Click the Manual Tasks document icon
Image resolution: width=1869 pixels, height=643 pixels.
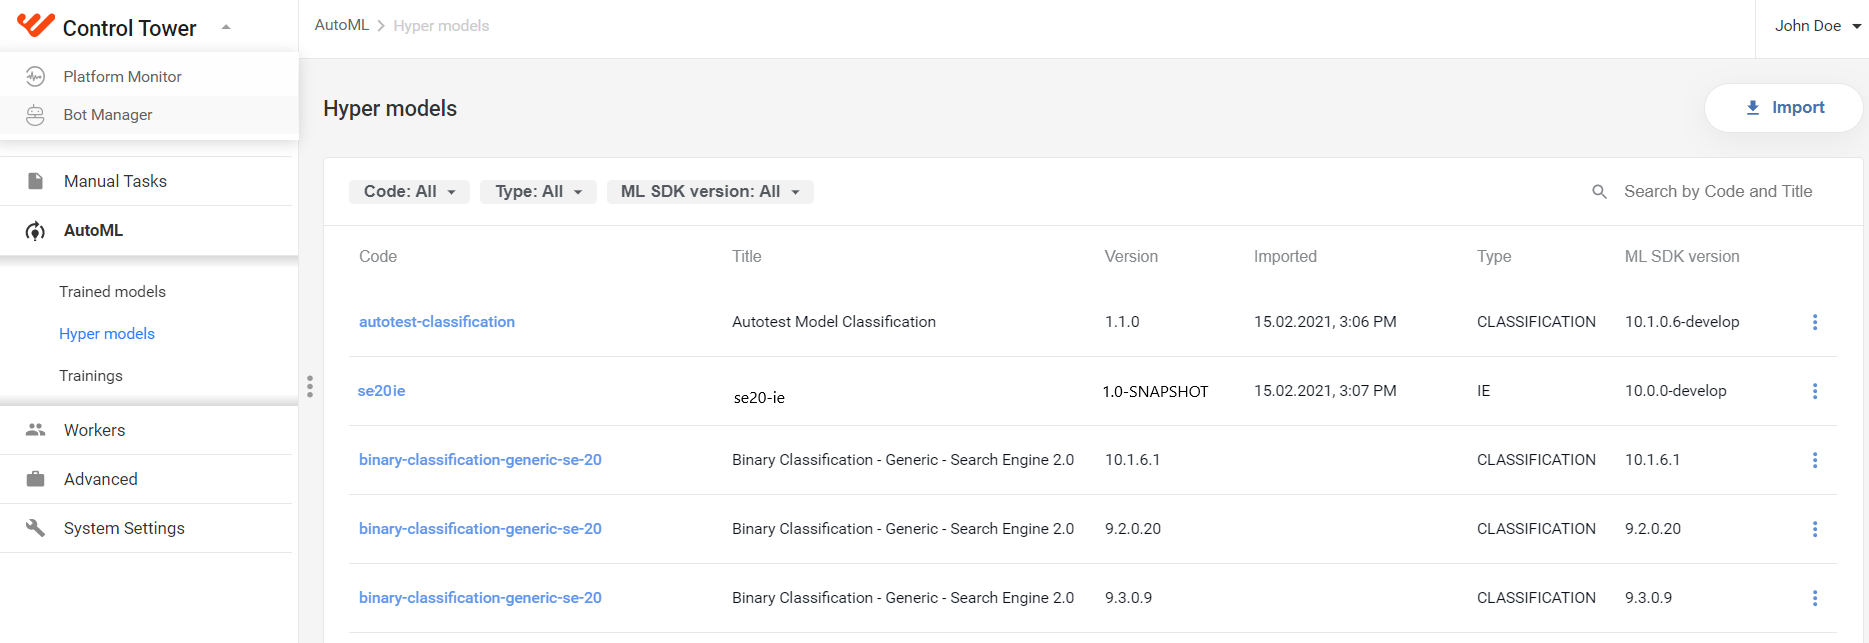36,181
